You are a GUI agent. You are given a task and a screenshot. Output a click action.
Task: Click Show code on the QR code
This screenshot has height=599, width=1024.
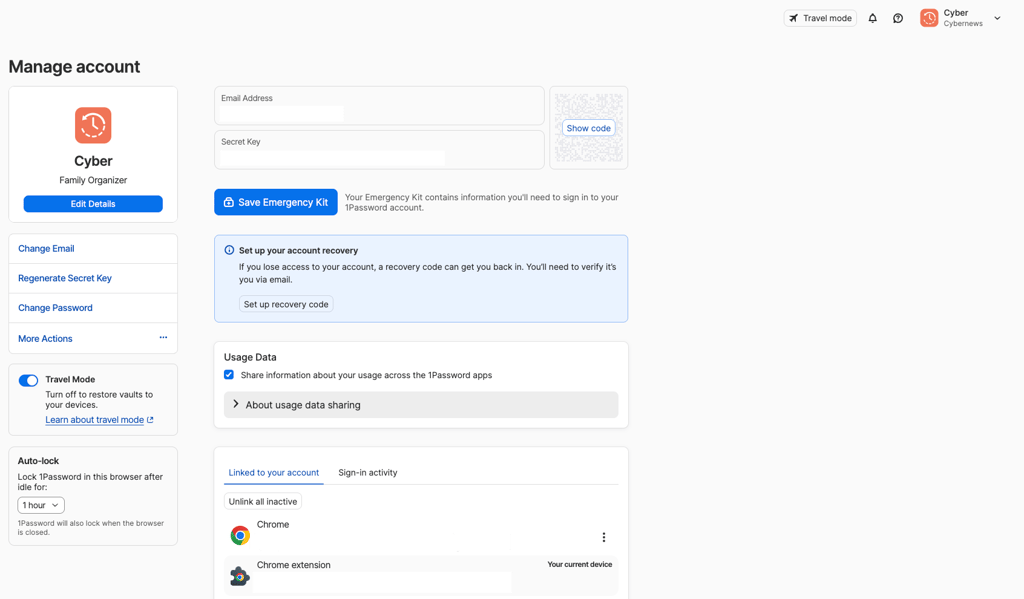point(588,128)
